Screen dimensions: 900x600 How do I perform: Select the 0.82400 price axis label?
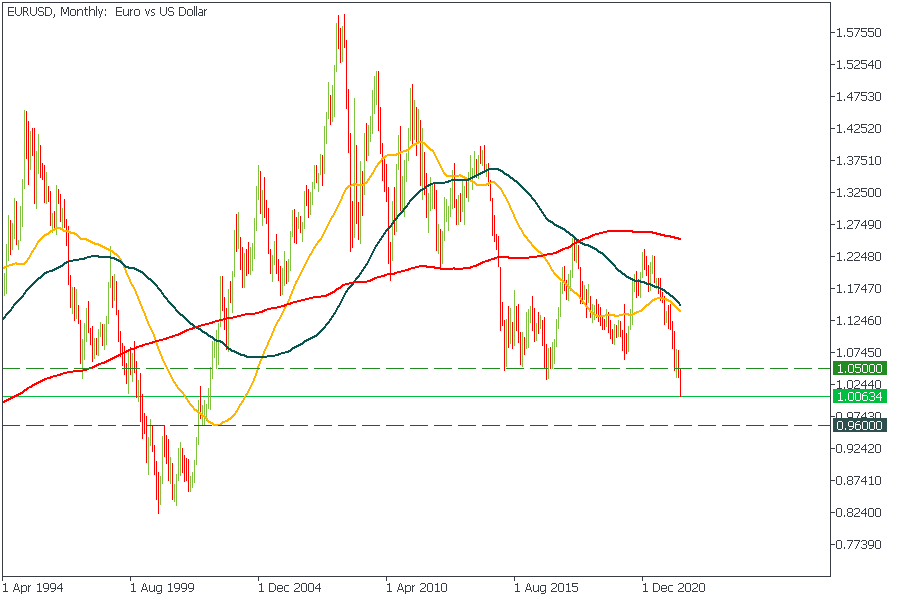coord(858,513)
